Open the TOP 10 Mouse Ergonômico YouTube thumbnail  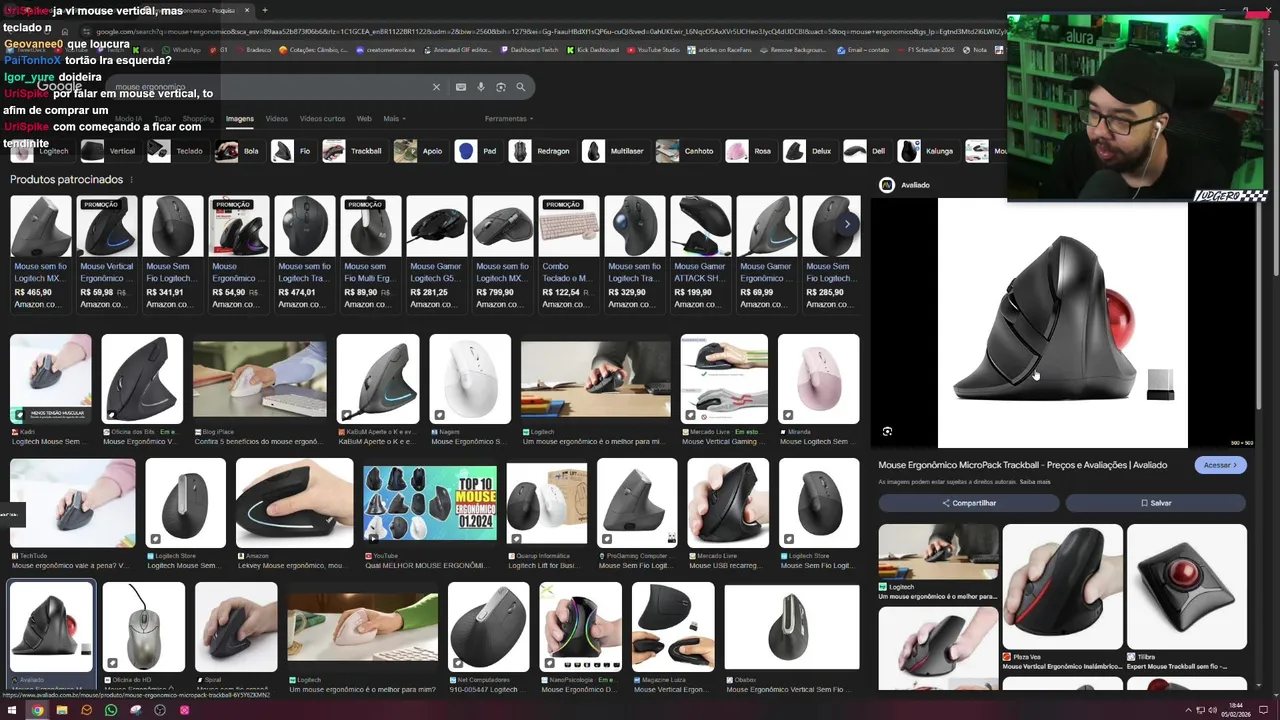(430, 503)
